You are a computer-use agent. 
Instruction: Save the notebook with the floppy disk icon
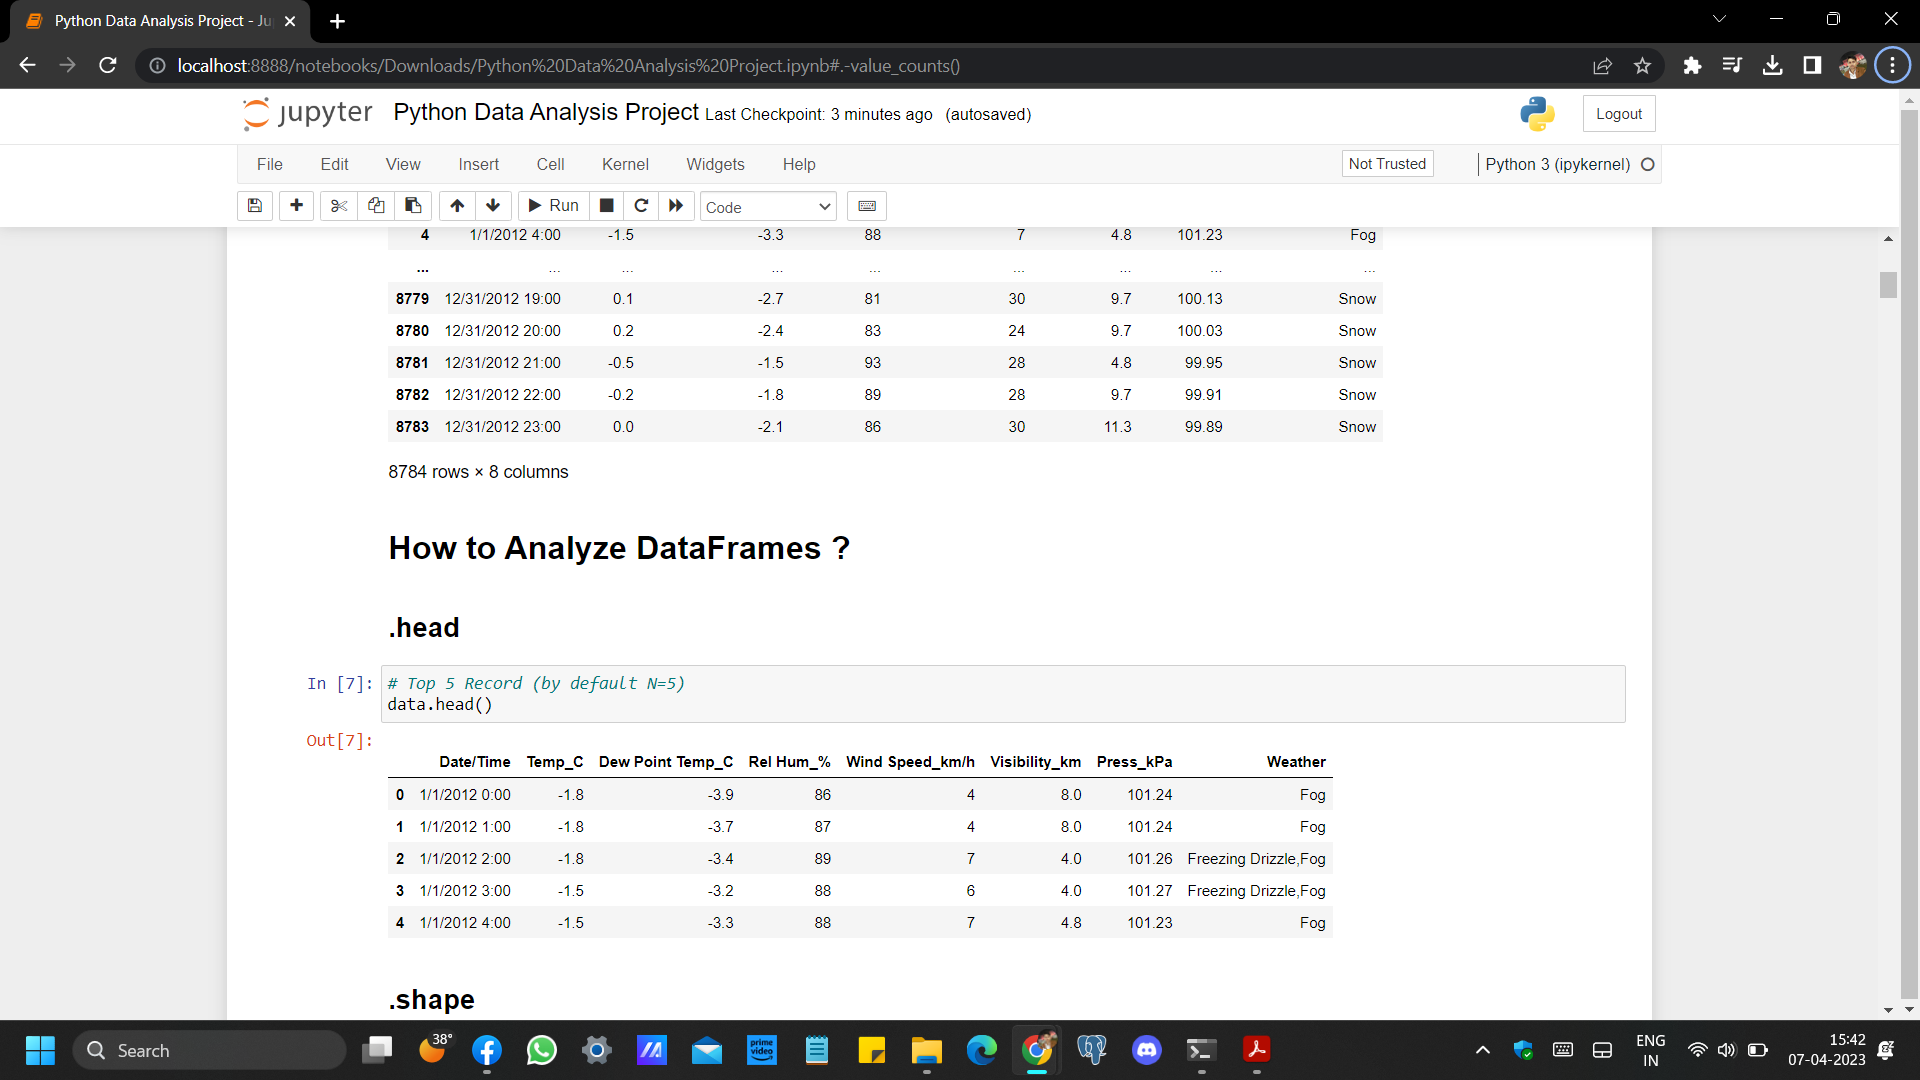(255, 206)
